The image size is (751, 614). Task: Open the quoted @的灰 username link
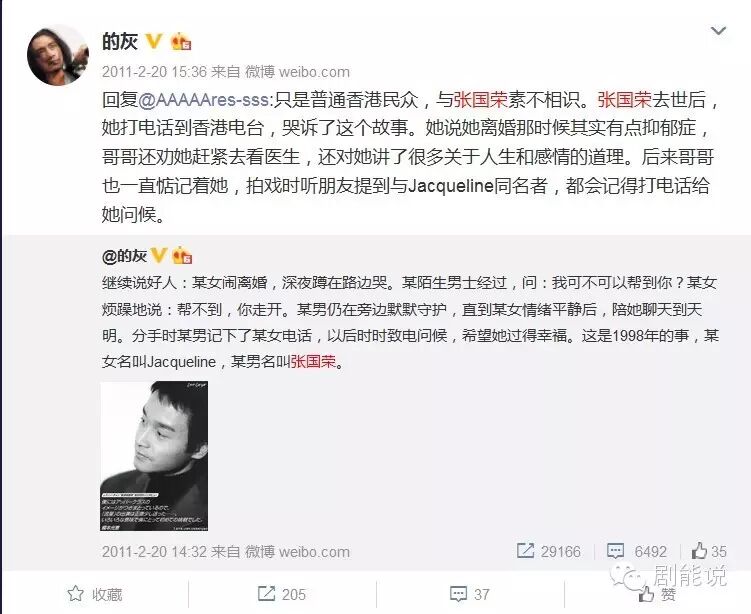pos(124,256)
